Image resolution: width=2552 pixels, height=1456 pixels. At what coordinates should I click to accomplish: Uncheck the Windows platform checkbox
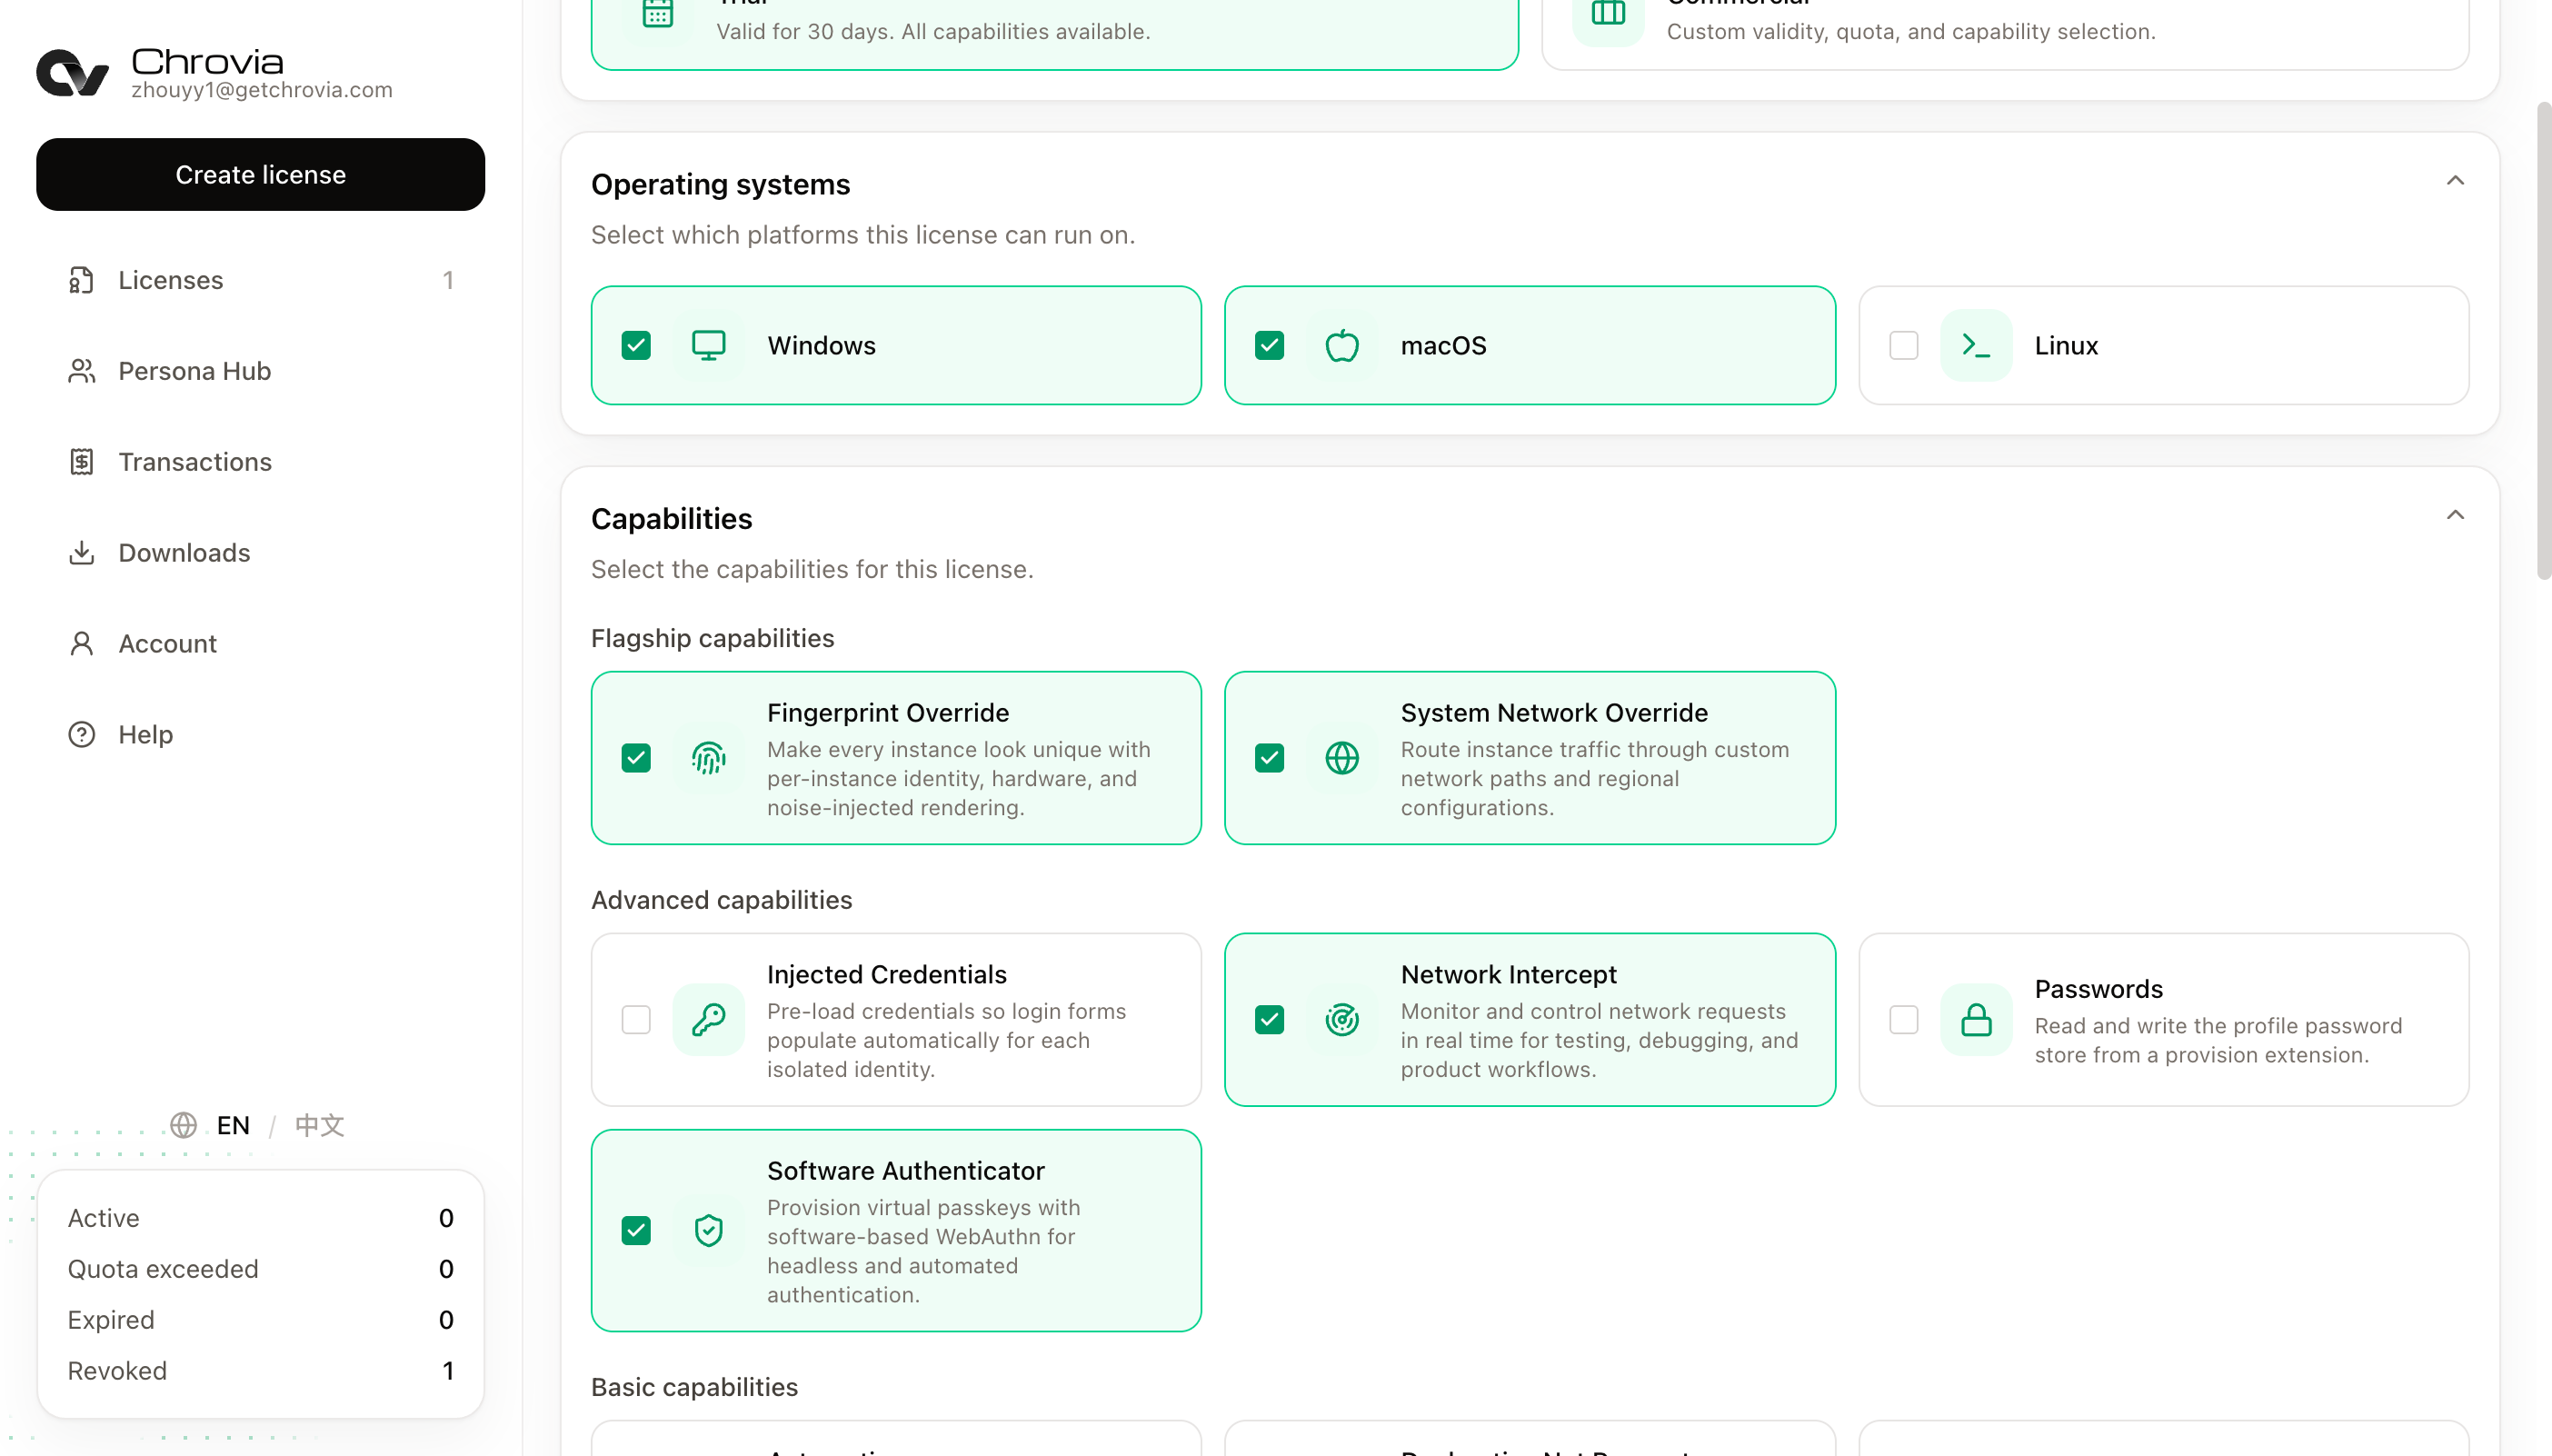(x=636, y=345)
